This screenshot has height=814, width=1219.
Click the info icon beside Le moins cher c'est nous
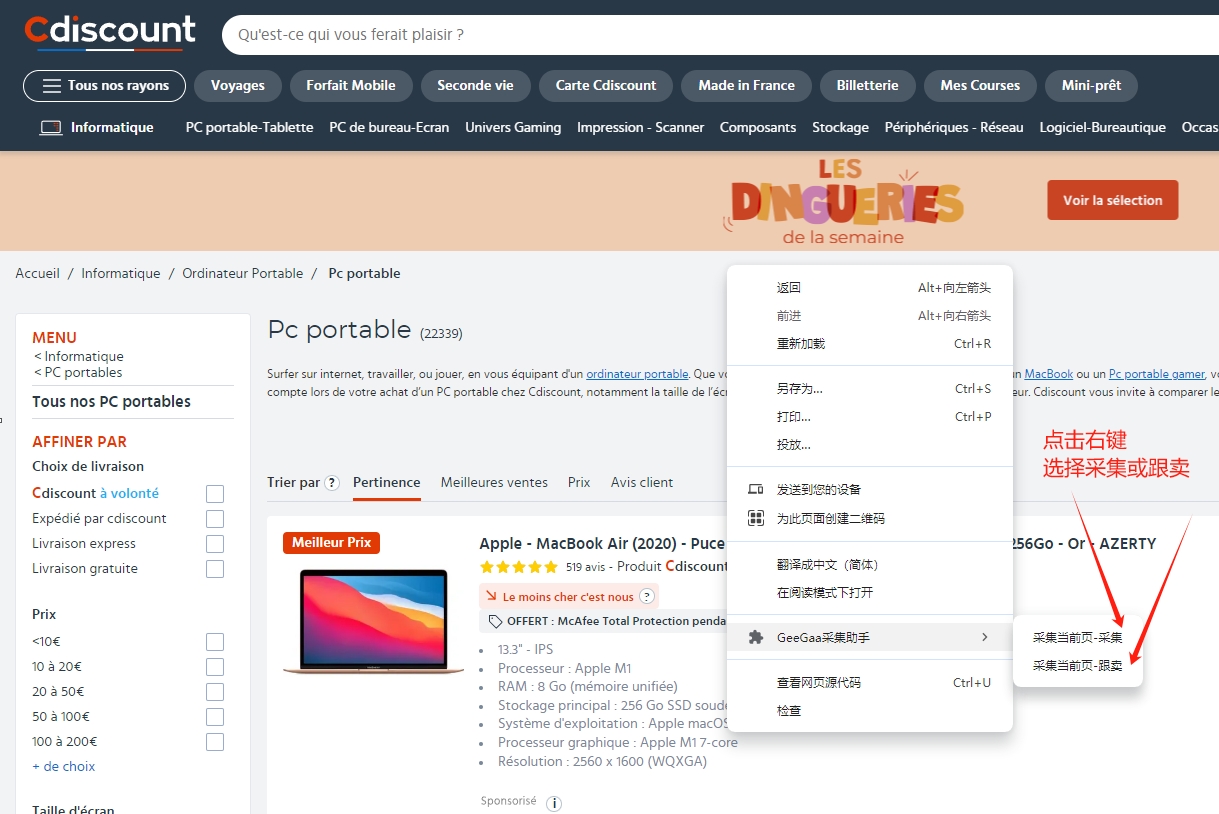tap(647, 597)
